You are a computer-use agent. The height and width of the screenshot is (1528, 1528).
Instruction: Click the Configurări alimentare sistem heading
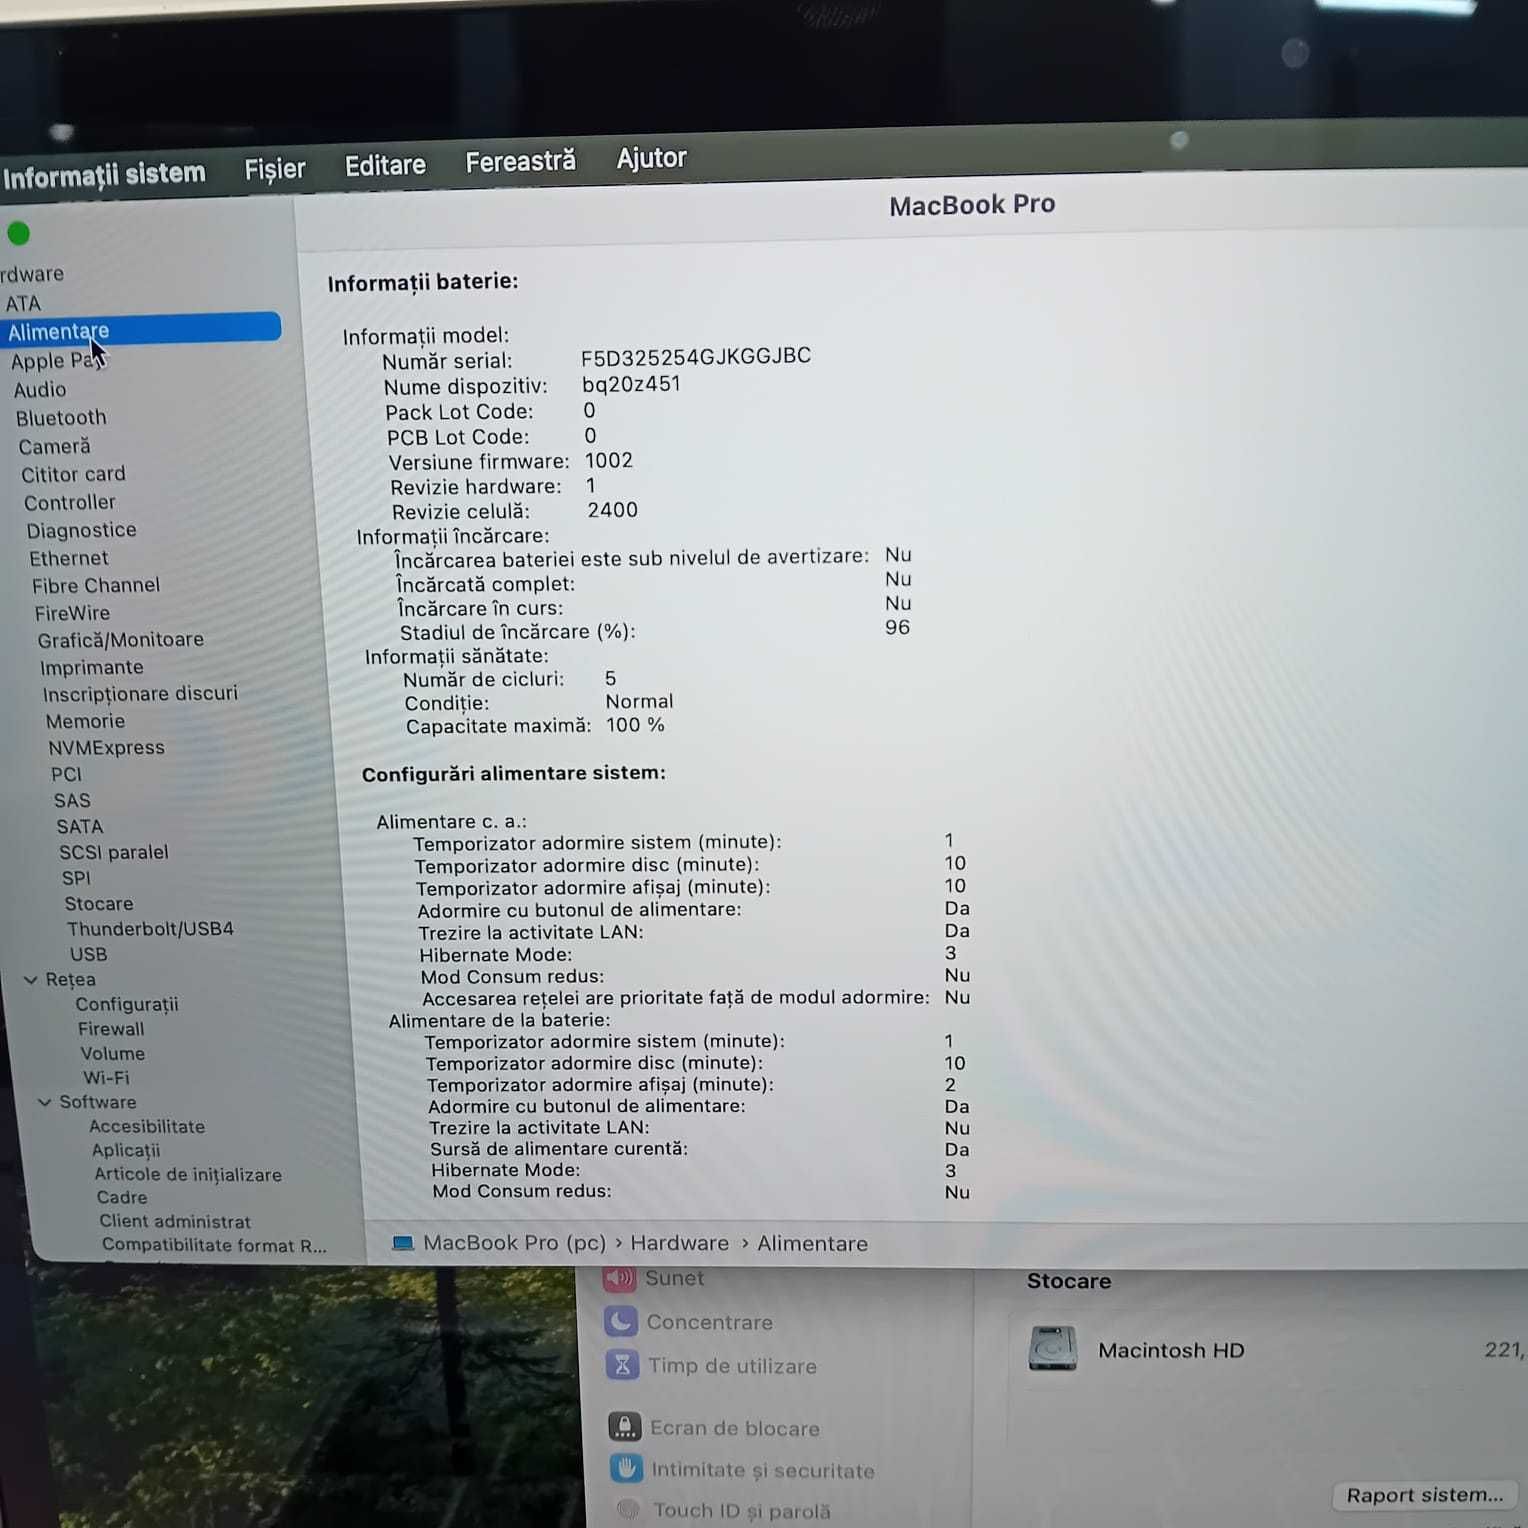(x=514, y=774)
